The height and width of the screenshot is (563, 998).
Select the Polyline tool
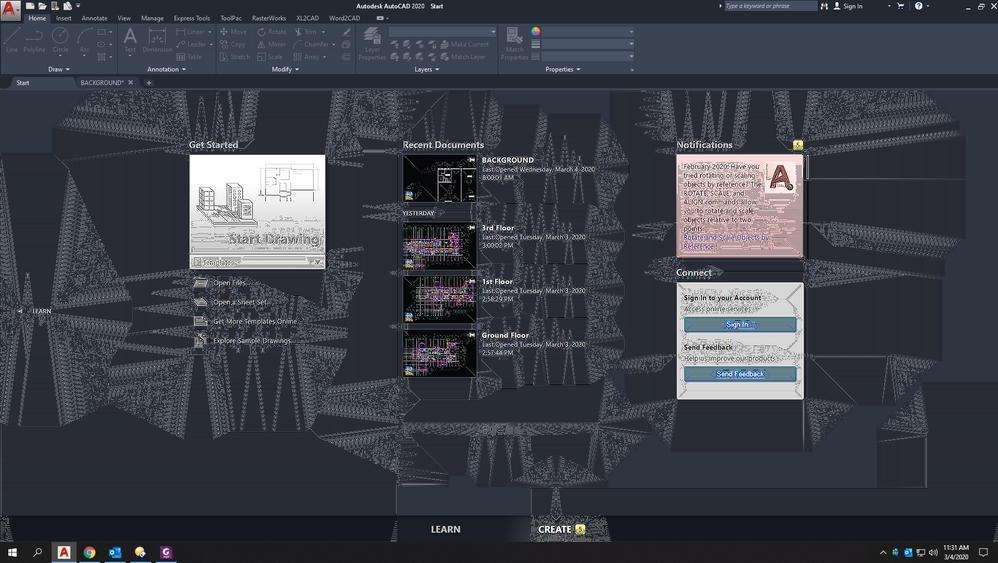coord(34,41)
